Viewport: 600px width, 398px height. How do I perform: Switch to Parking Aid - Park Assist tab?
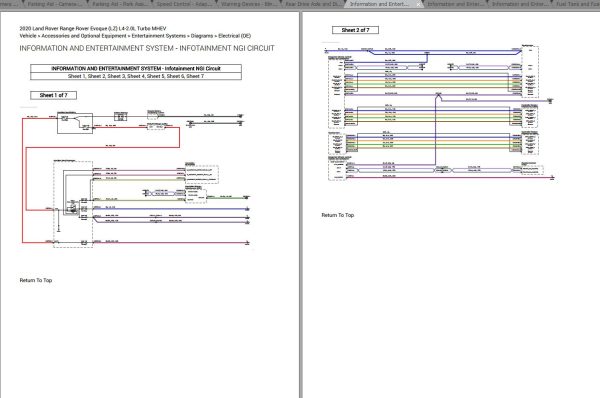[x=120, y=4]
